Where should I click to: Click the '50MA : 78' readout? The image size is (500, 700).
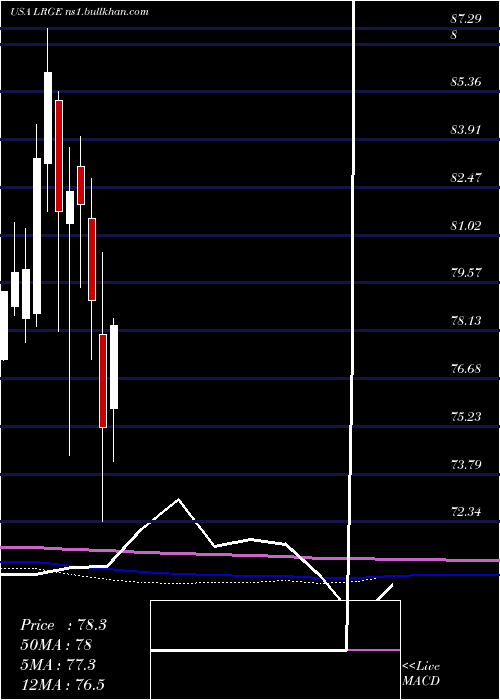[x=56, y=645]
